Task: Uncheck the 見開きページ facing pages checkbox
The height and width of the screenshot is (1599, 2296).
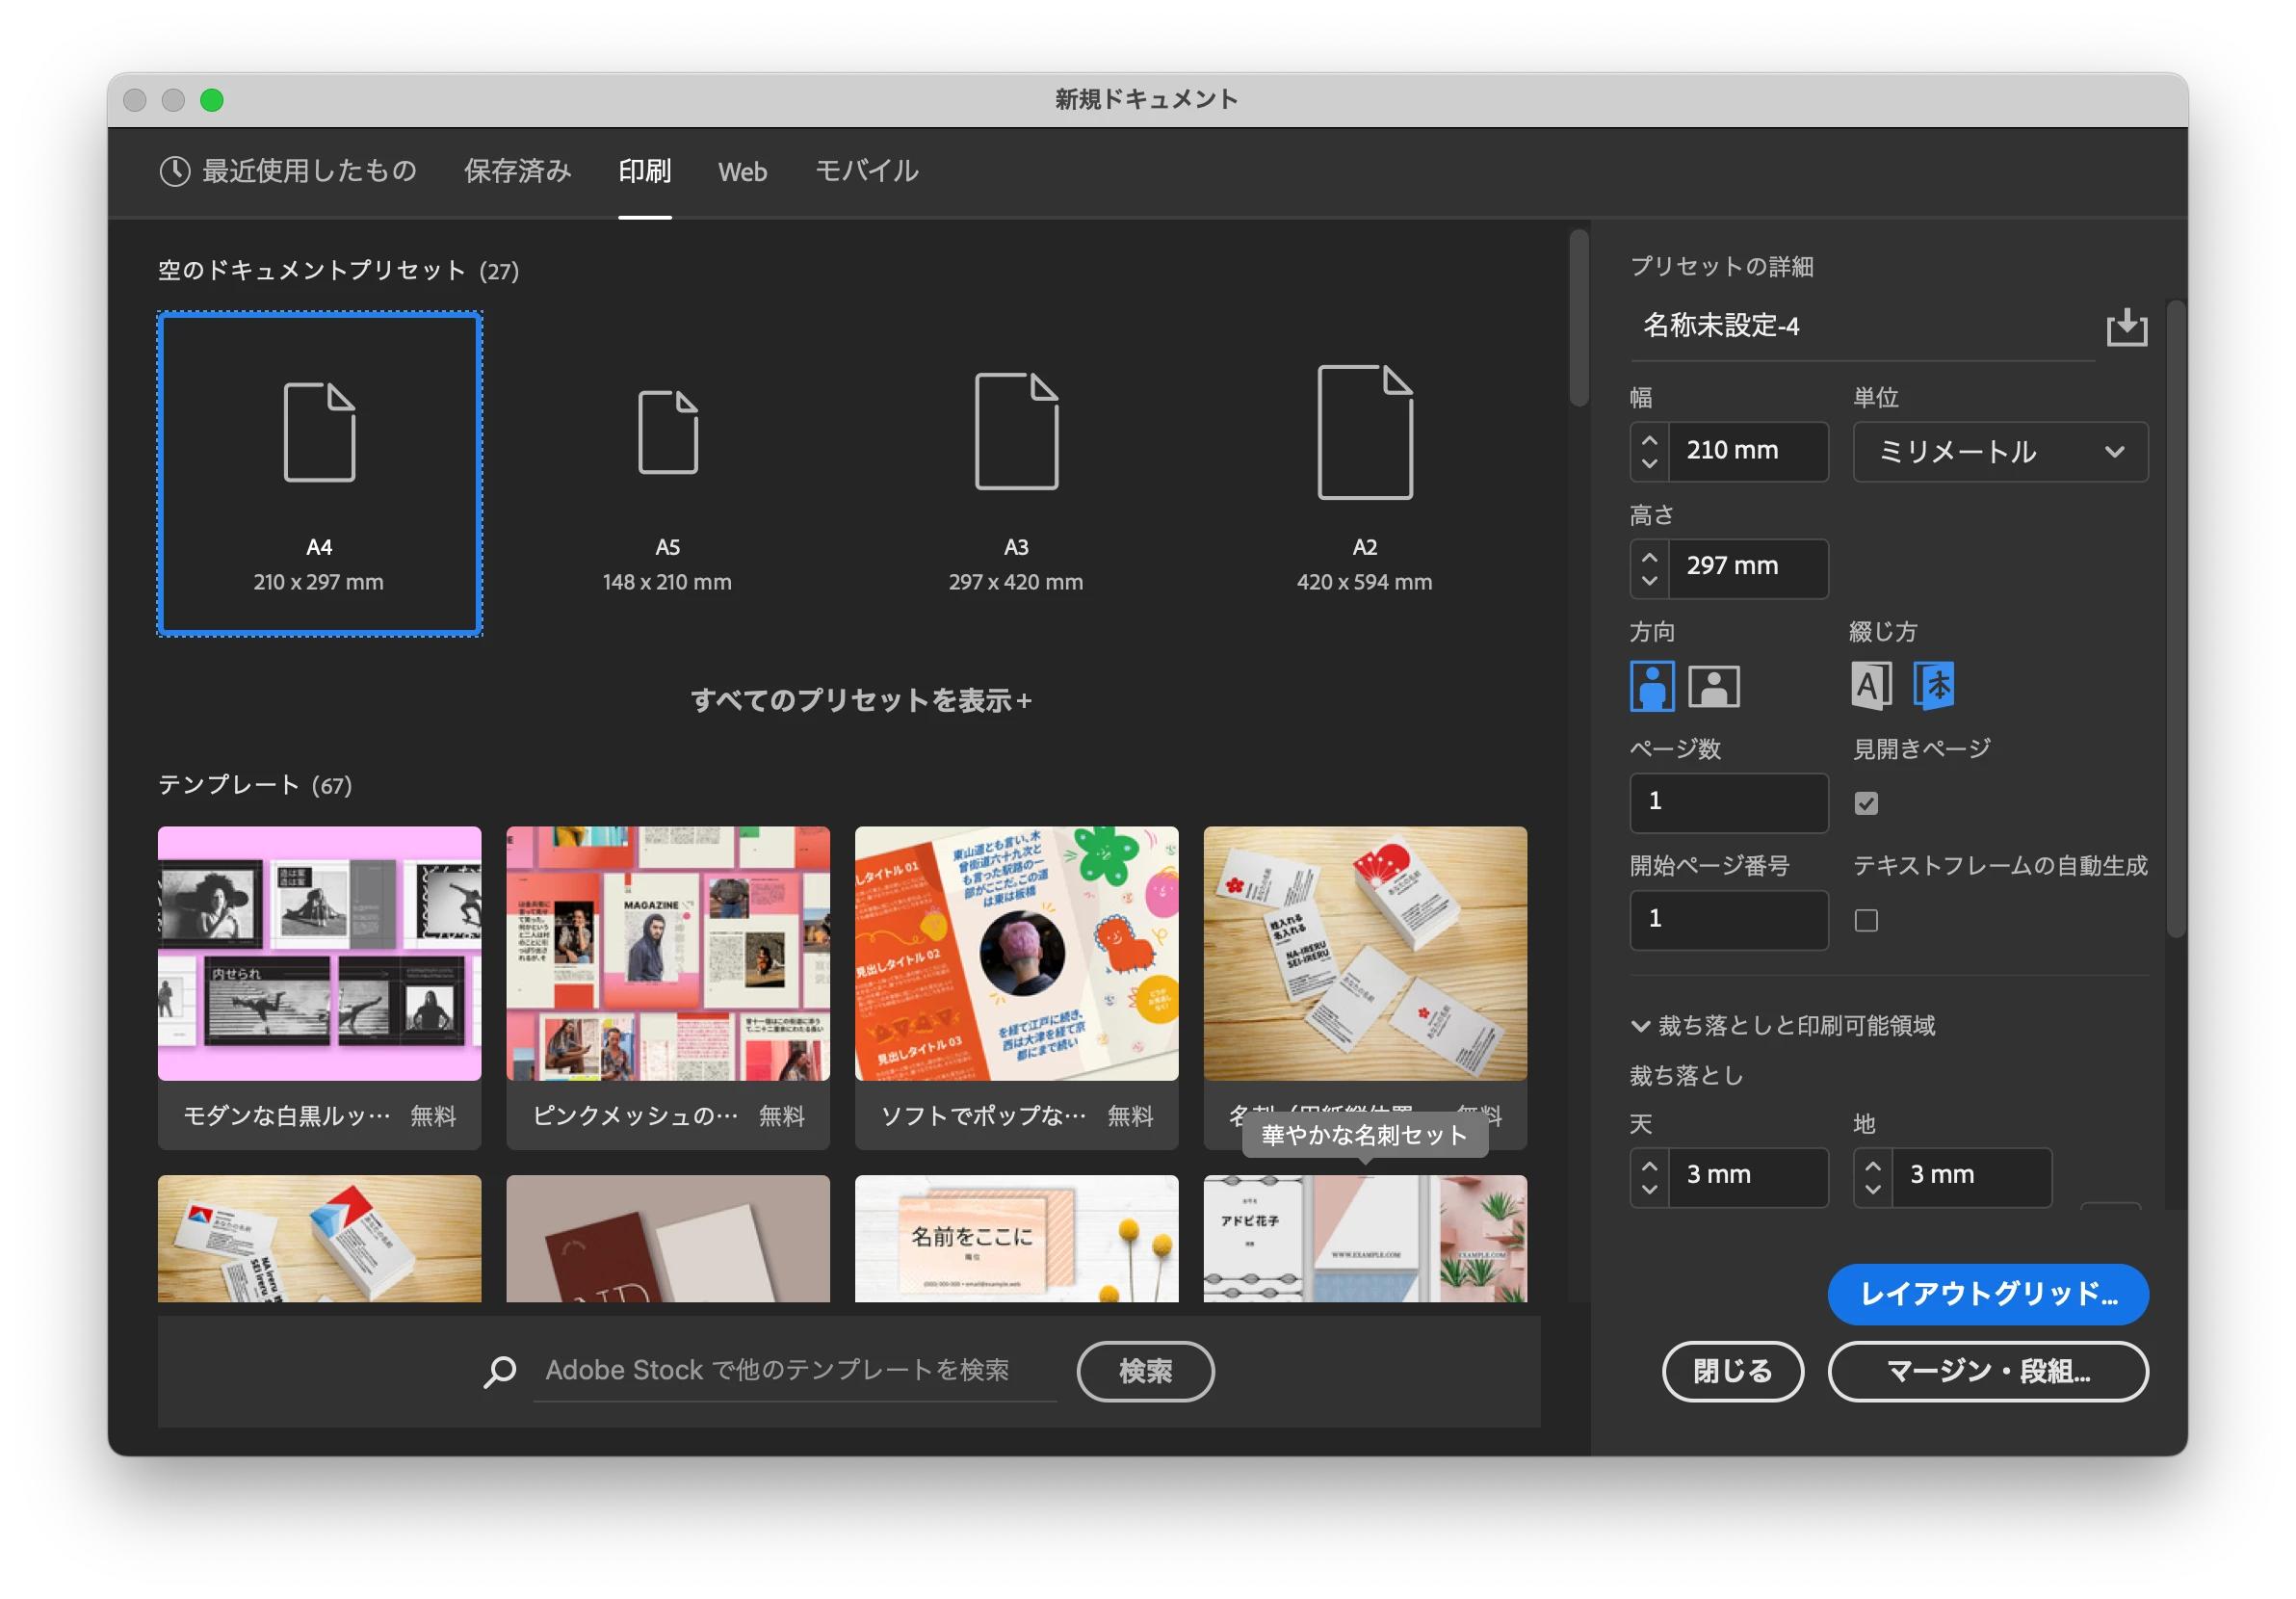Action: [x=1865, y=803]
